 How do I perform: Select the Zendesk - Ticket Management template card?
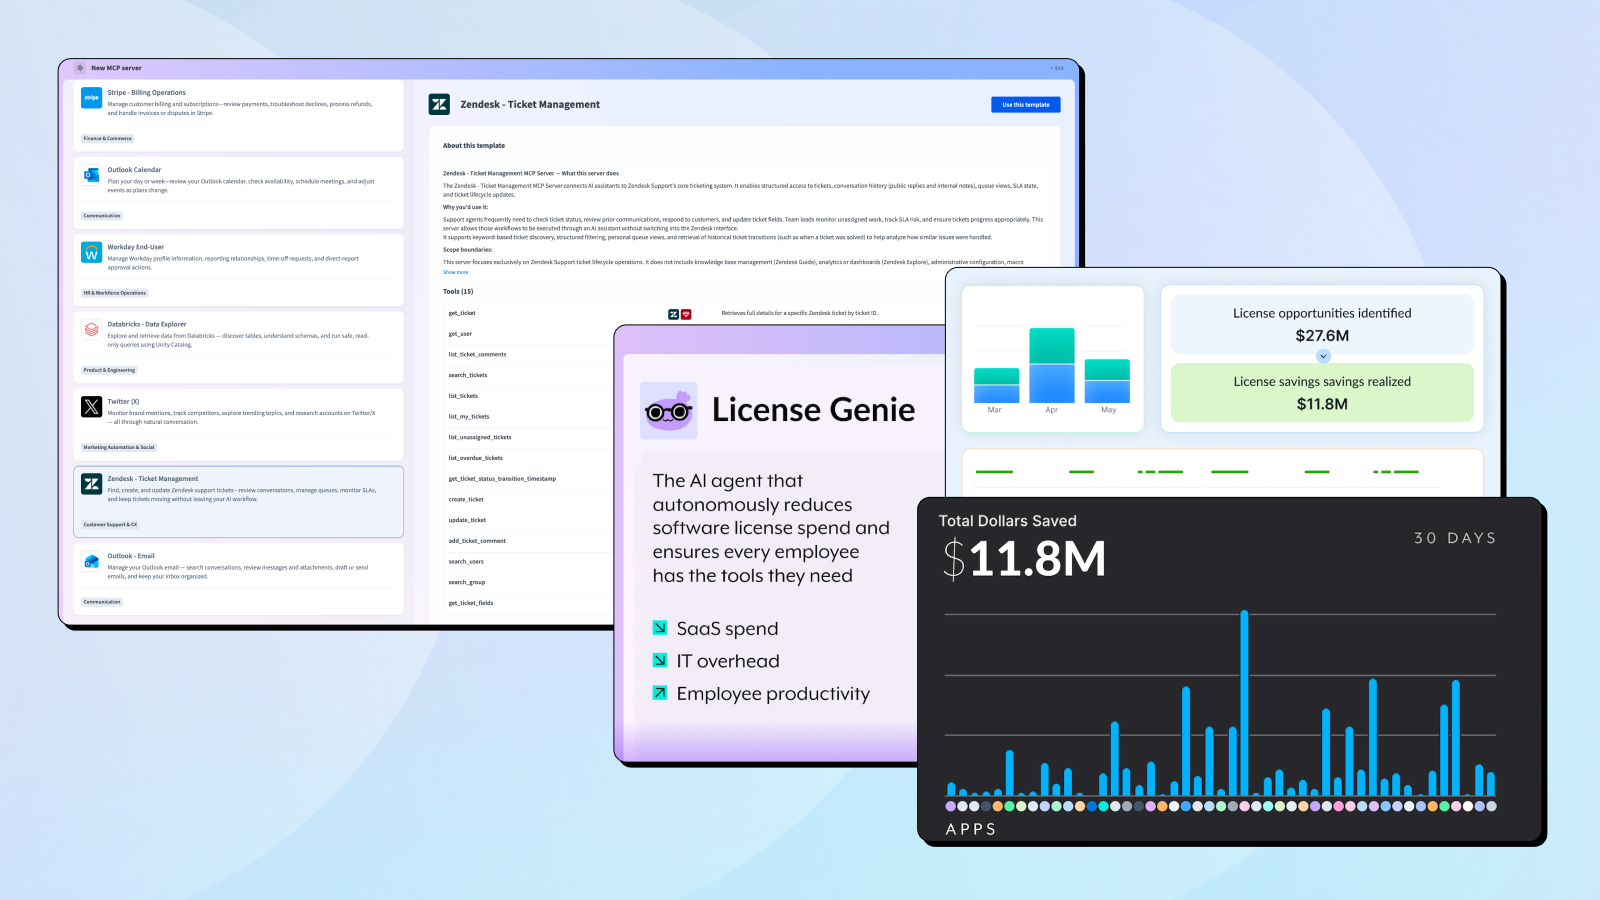[238, 501]
